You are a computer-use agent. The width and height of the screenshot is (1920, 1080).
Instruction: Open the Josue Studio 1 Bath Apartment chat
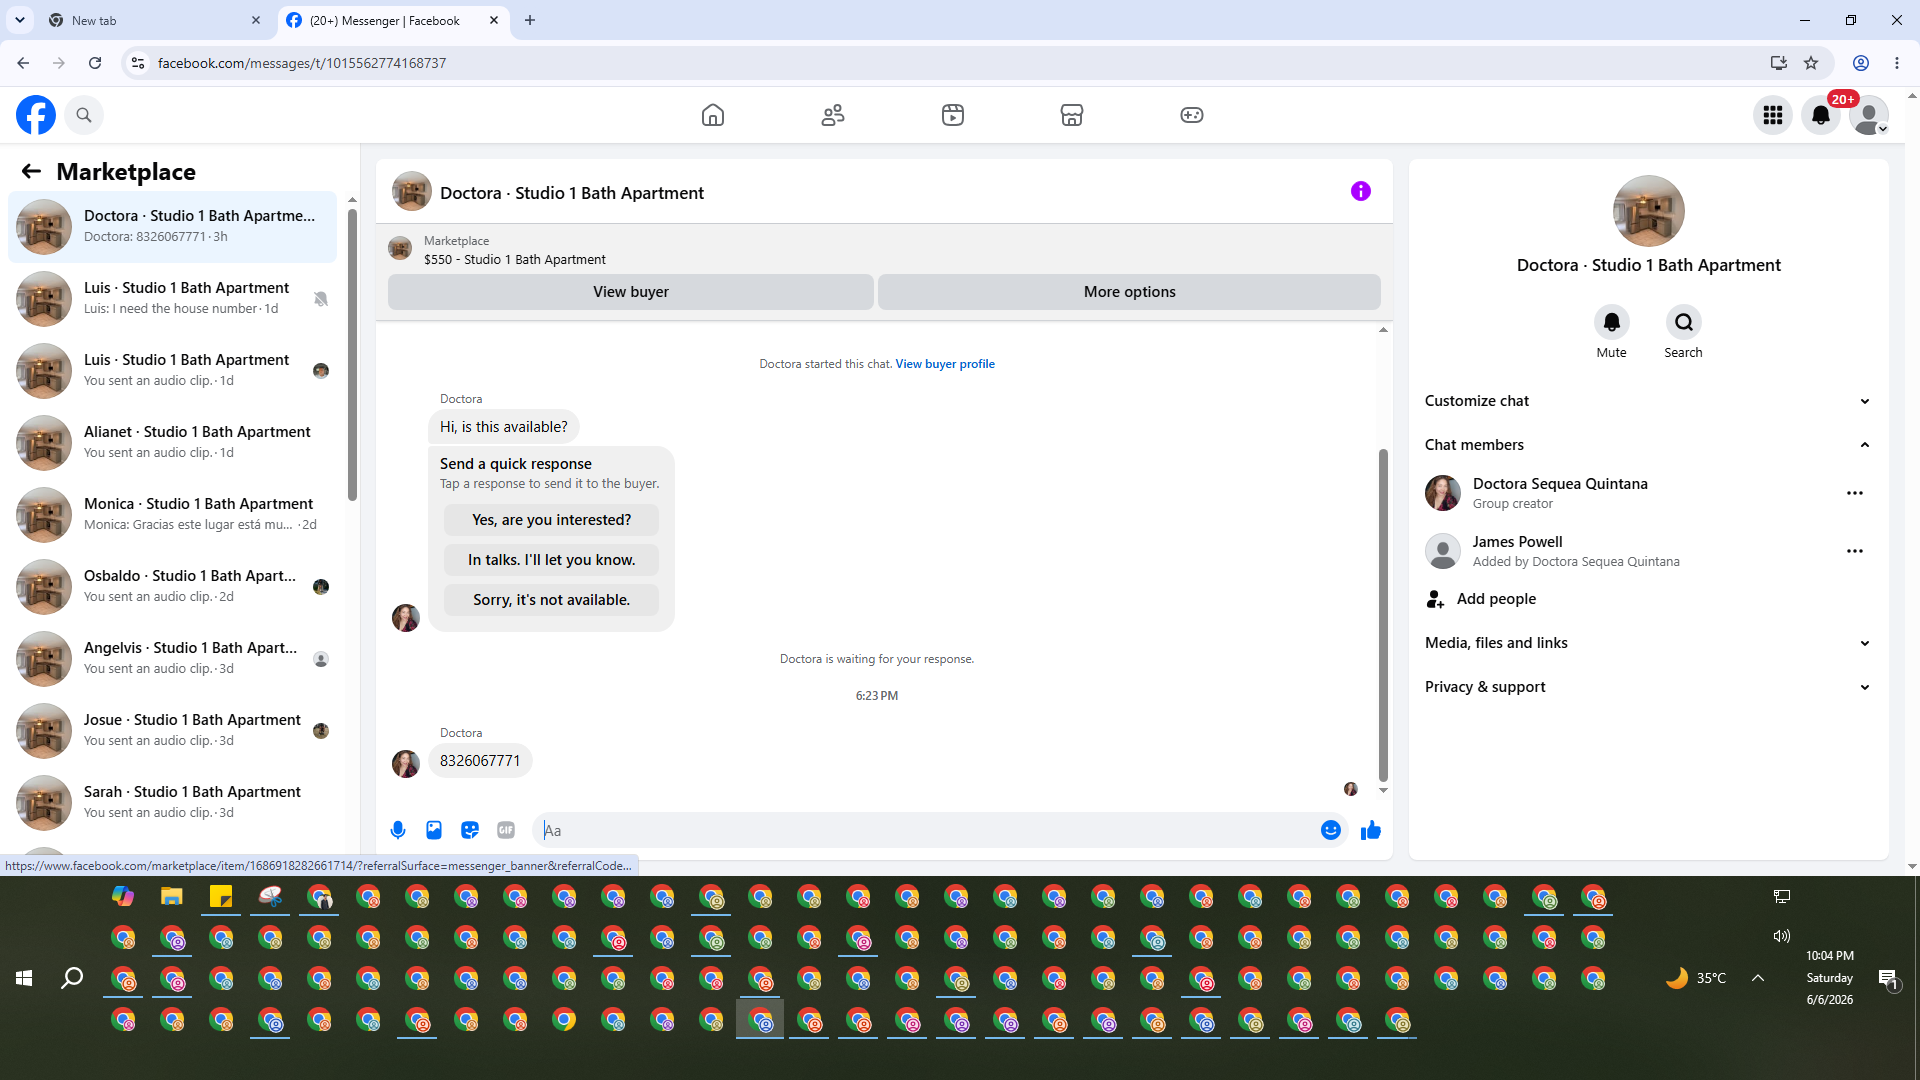(173, 730)
